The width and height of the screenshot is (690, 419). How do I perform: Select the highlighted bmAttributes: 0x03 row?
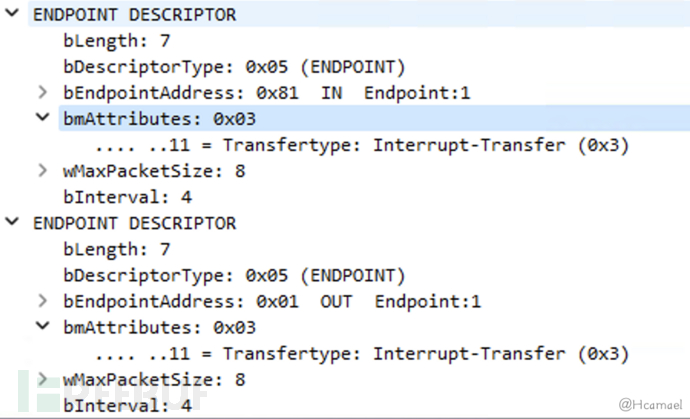pyautogui.click(x=159, y=118)
